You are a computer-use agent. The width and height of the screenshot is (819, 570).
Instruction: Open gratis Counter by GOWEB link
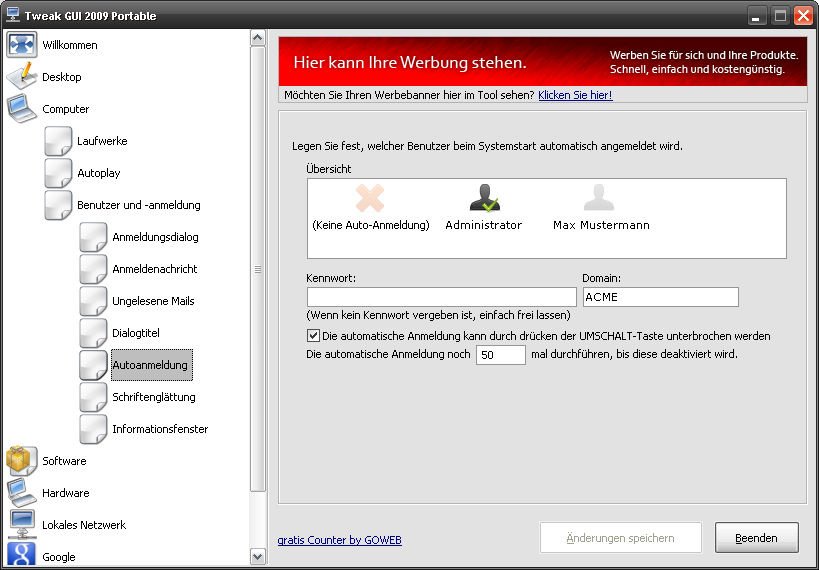tap(340, 540)
